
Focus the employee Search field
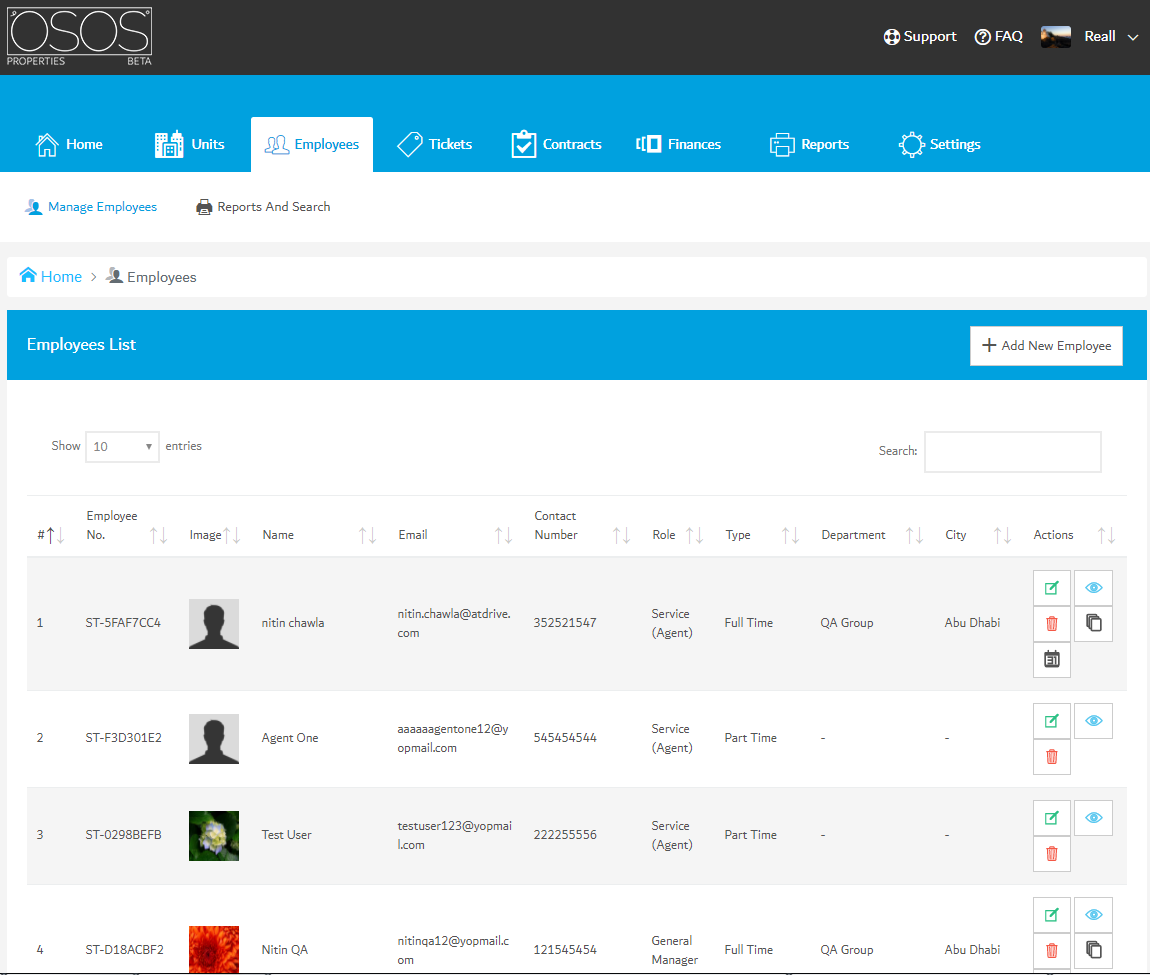[1012, 452]
